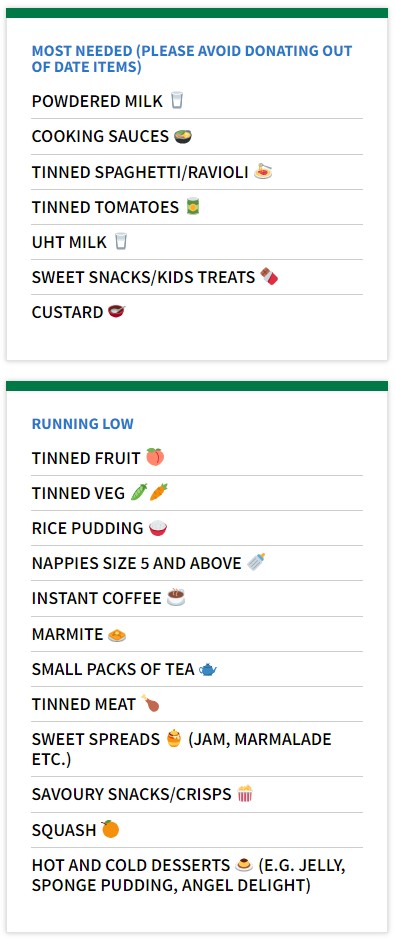Image resolution: width=395 pixels, height=940 pixels.
Task: Click the chocolate bar icon
Action: 269,276
